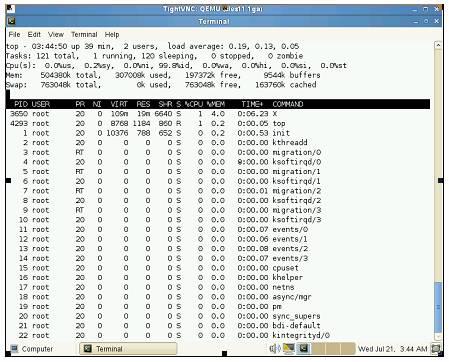Click the show desktop icon beside the clock
Screen dimensions: 449x362
pyautogui.click(x=435, y=349)
